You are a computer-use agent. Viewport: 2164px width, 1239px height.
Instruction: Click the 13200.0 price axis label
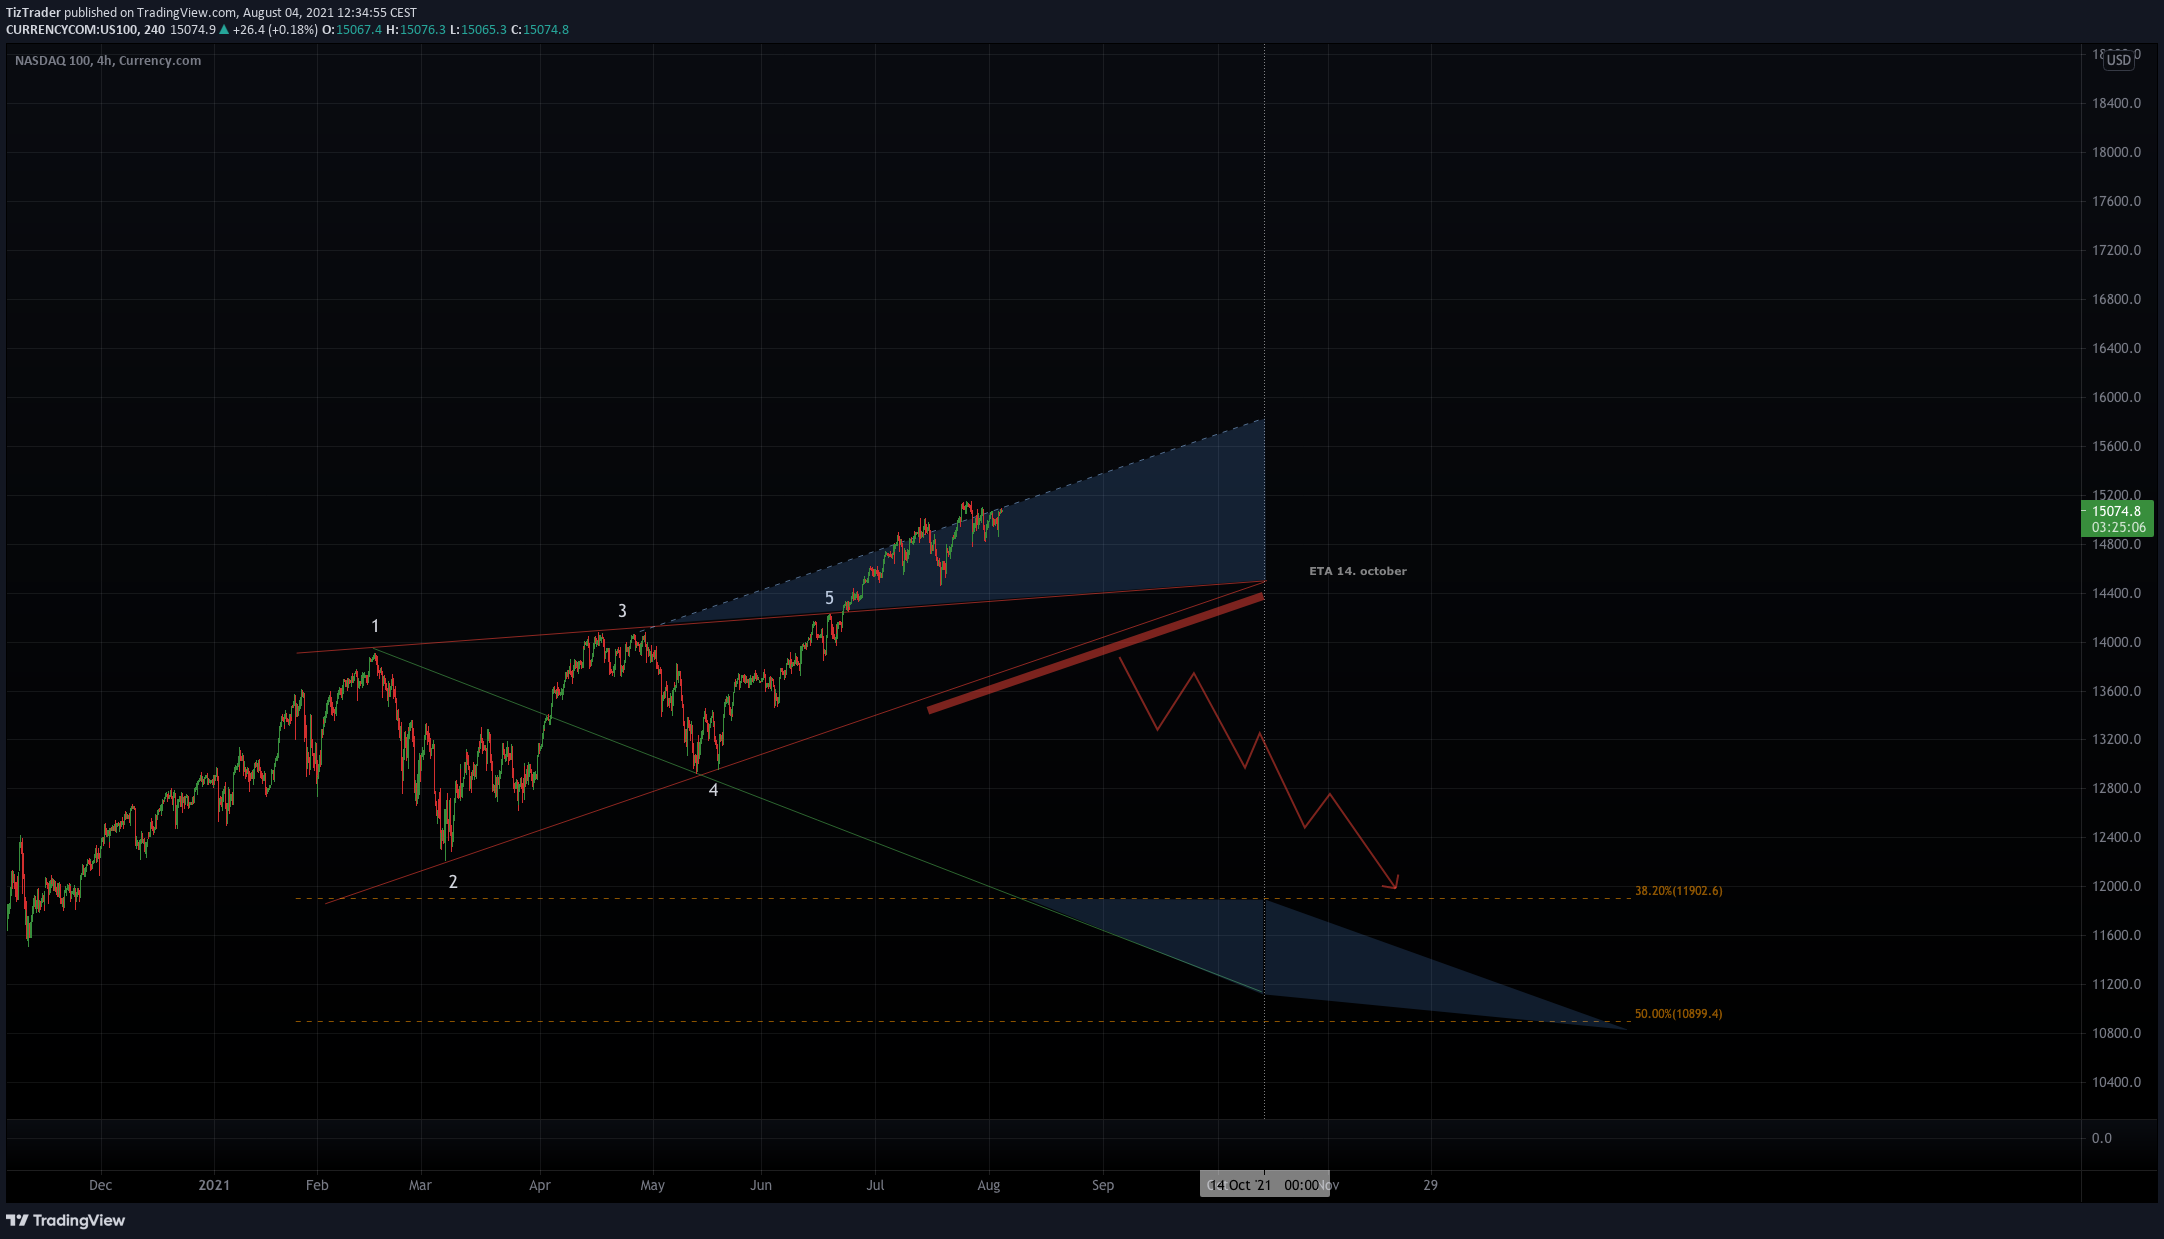tap(2116, 739)
